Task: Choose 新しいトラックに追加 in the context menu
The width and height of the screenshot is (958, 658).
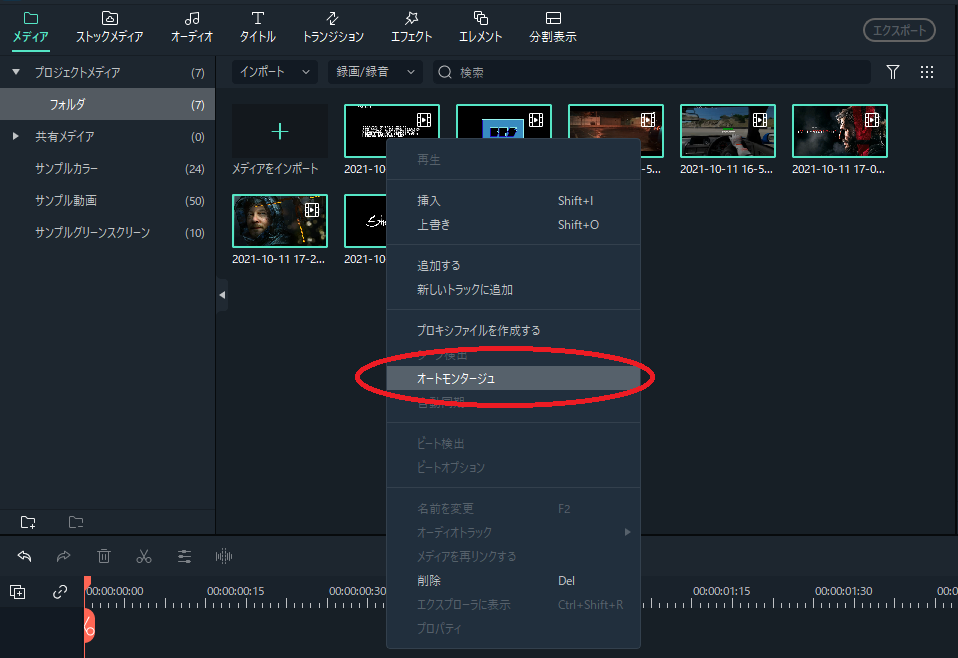Action: [x=513, y=290]
